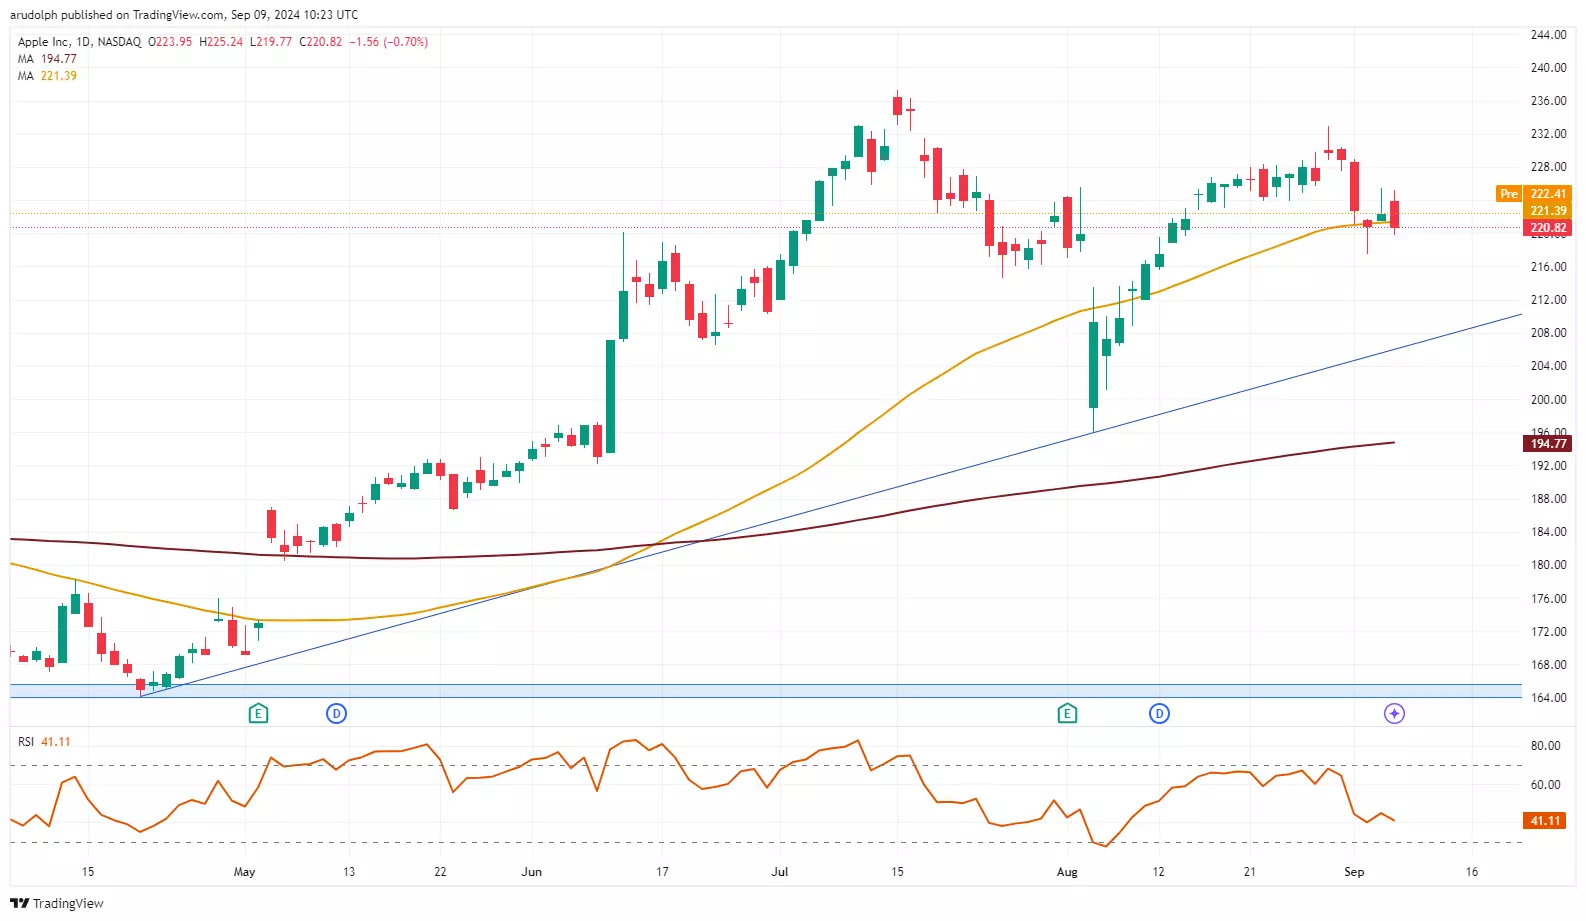Click the dividend D marker near Aug 12

pos(1159,713)
